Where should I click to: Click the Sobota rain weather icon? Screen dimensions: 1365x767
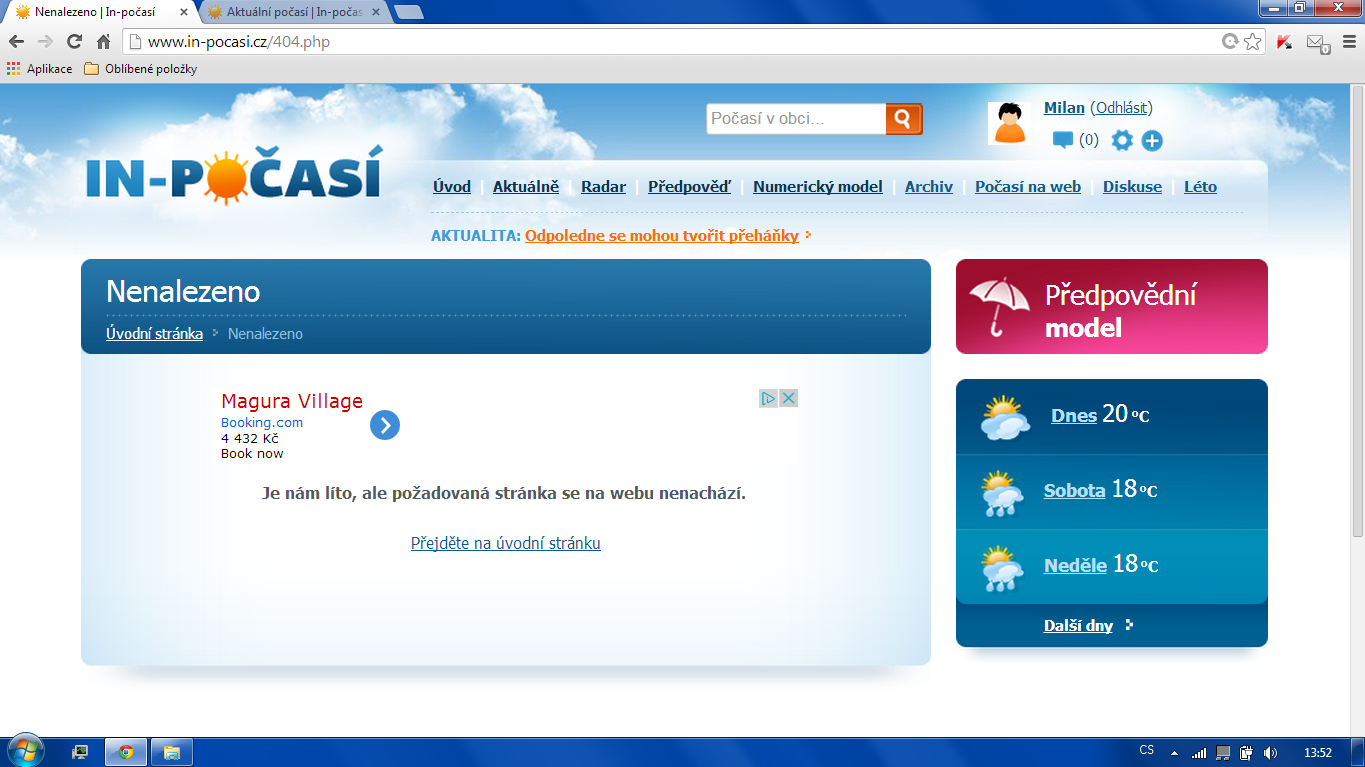[1002, 493]
